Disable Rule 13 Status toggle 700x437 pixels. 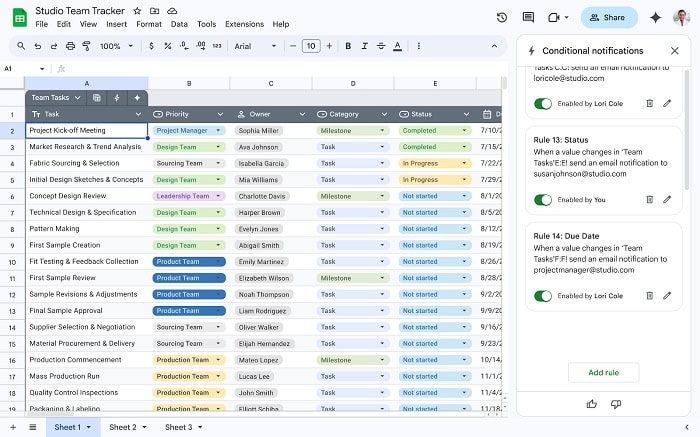pos(543,200)
